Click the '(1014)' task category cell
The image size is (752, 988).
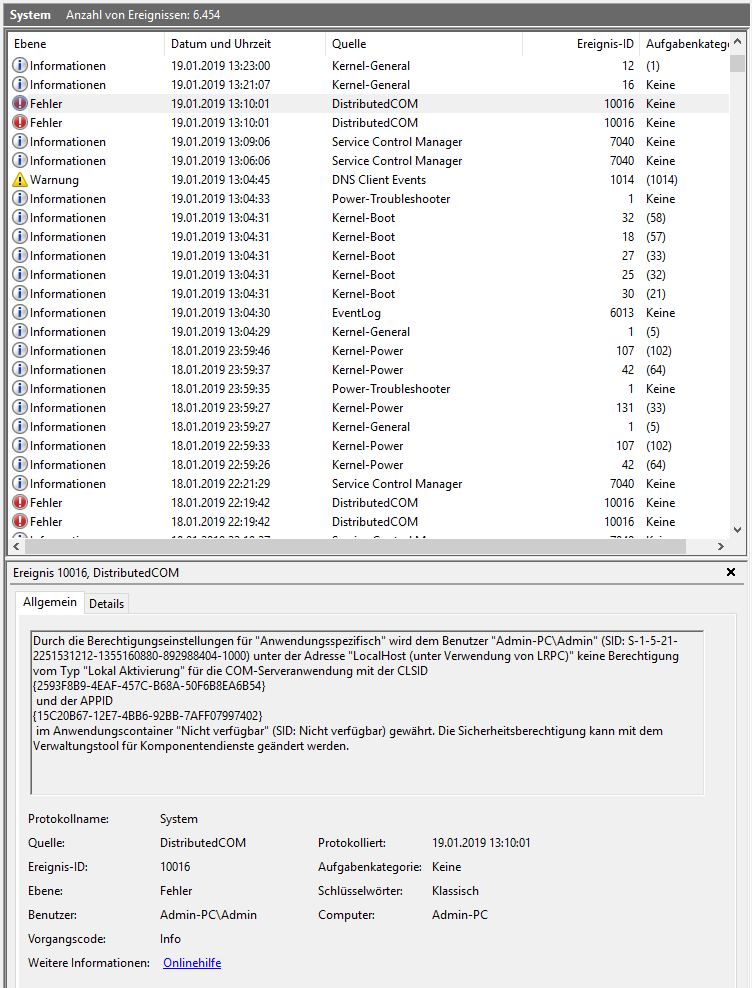pyautogui.click(x=662, y=180)
